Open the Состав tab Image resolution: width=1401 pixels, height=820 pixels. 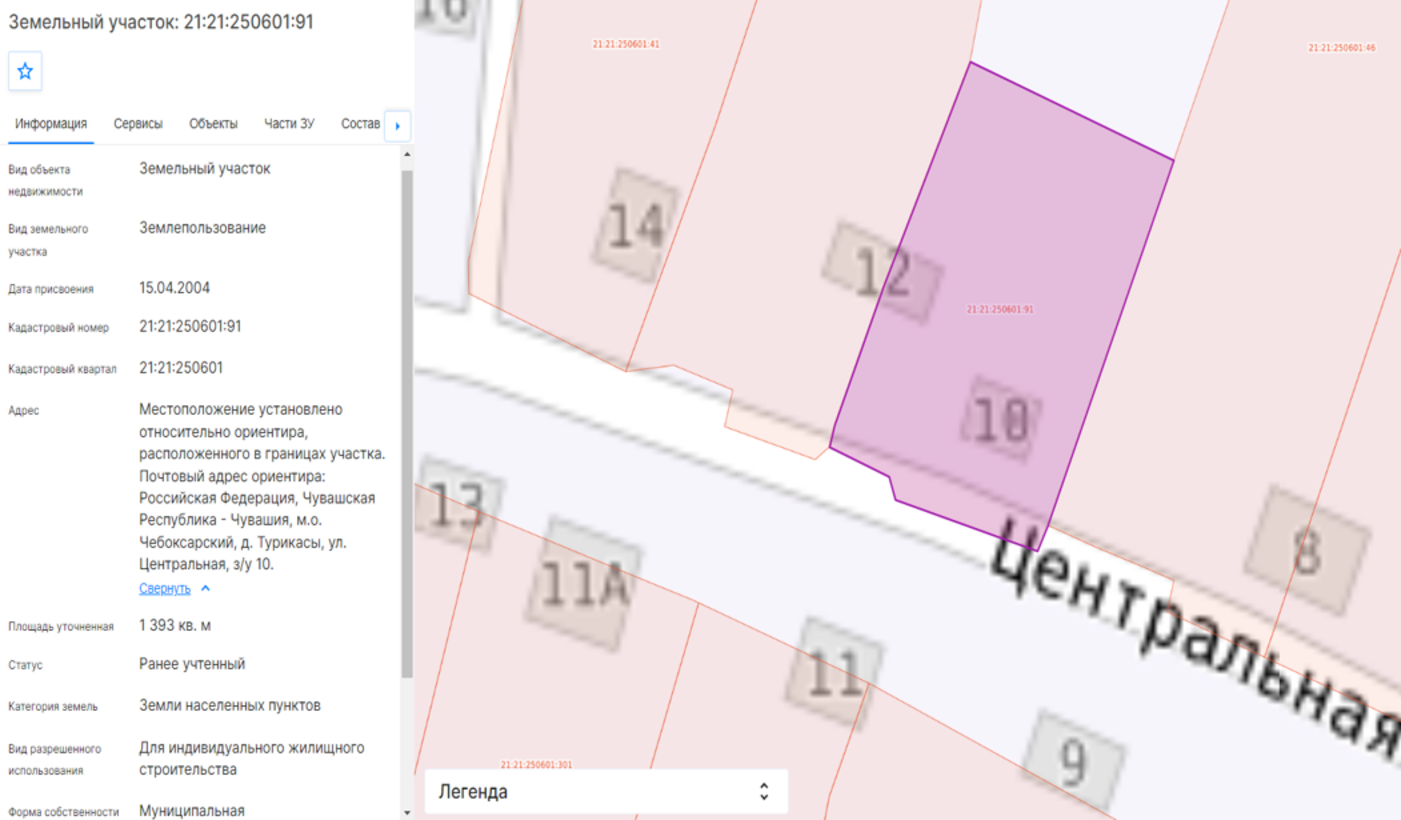pos(360,124)
